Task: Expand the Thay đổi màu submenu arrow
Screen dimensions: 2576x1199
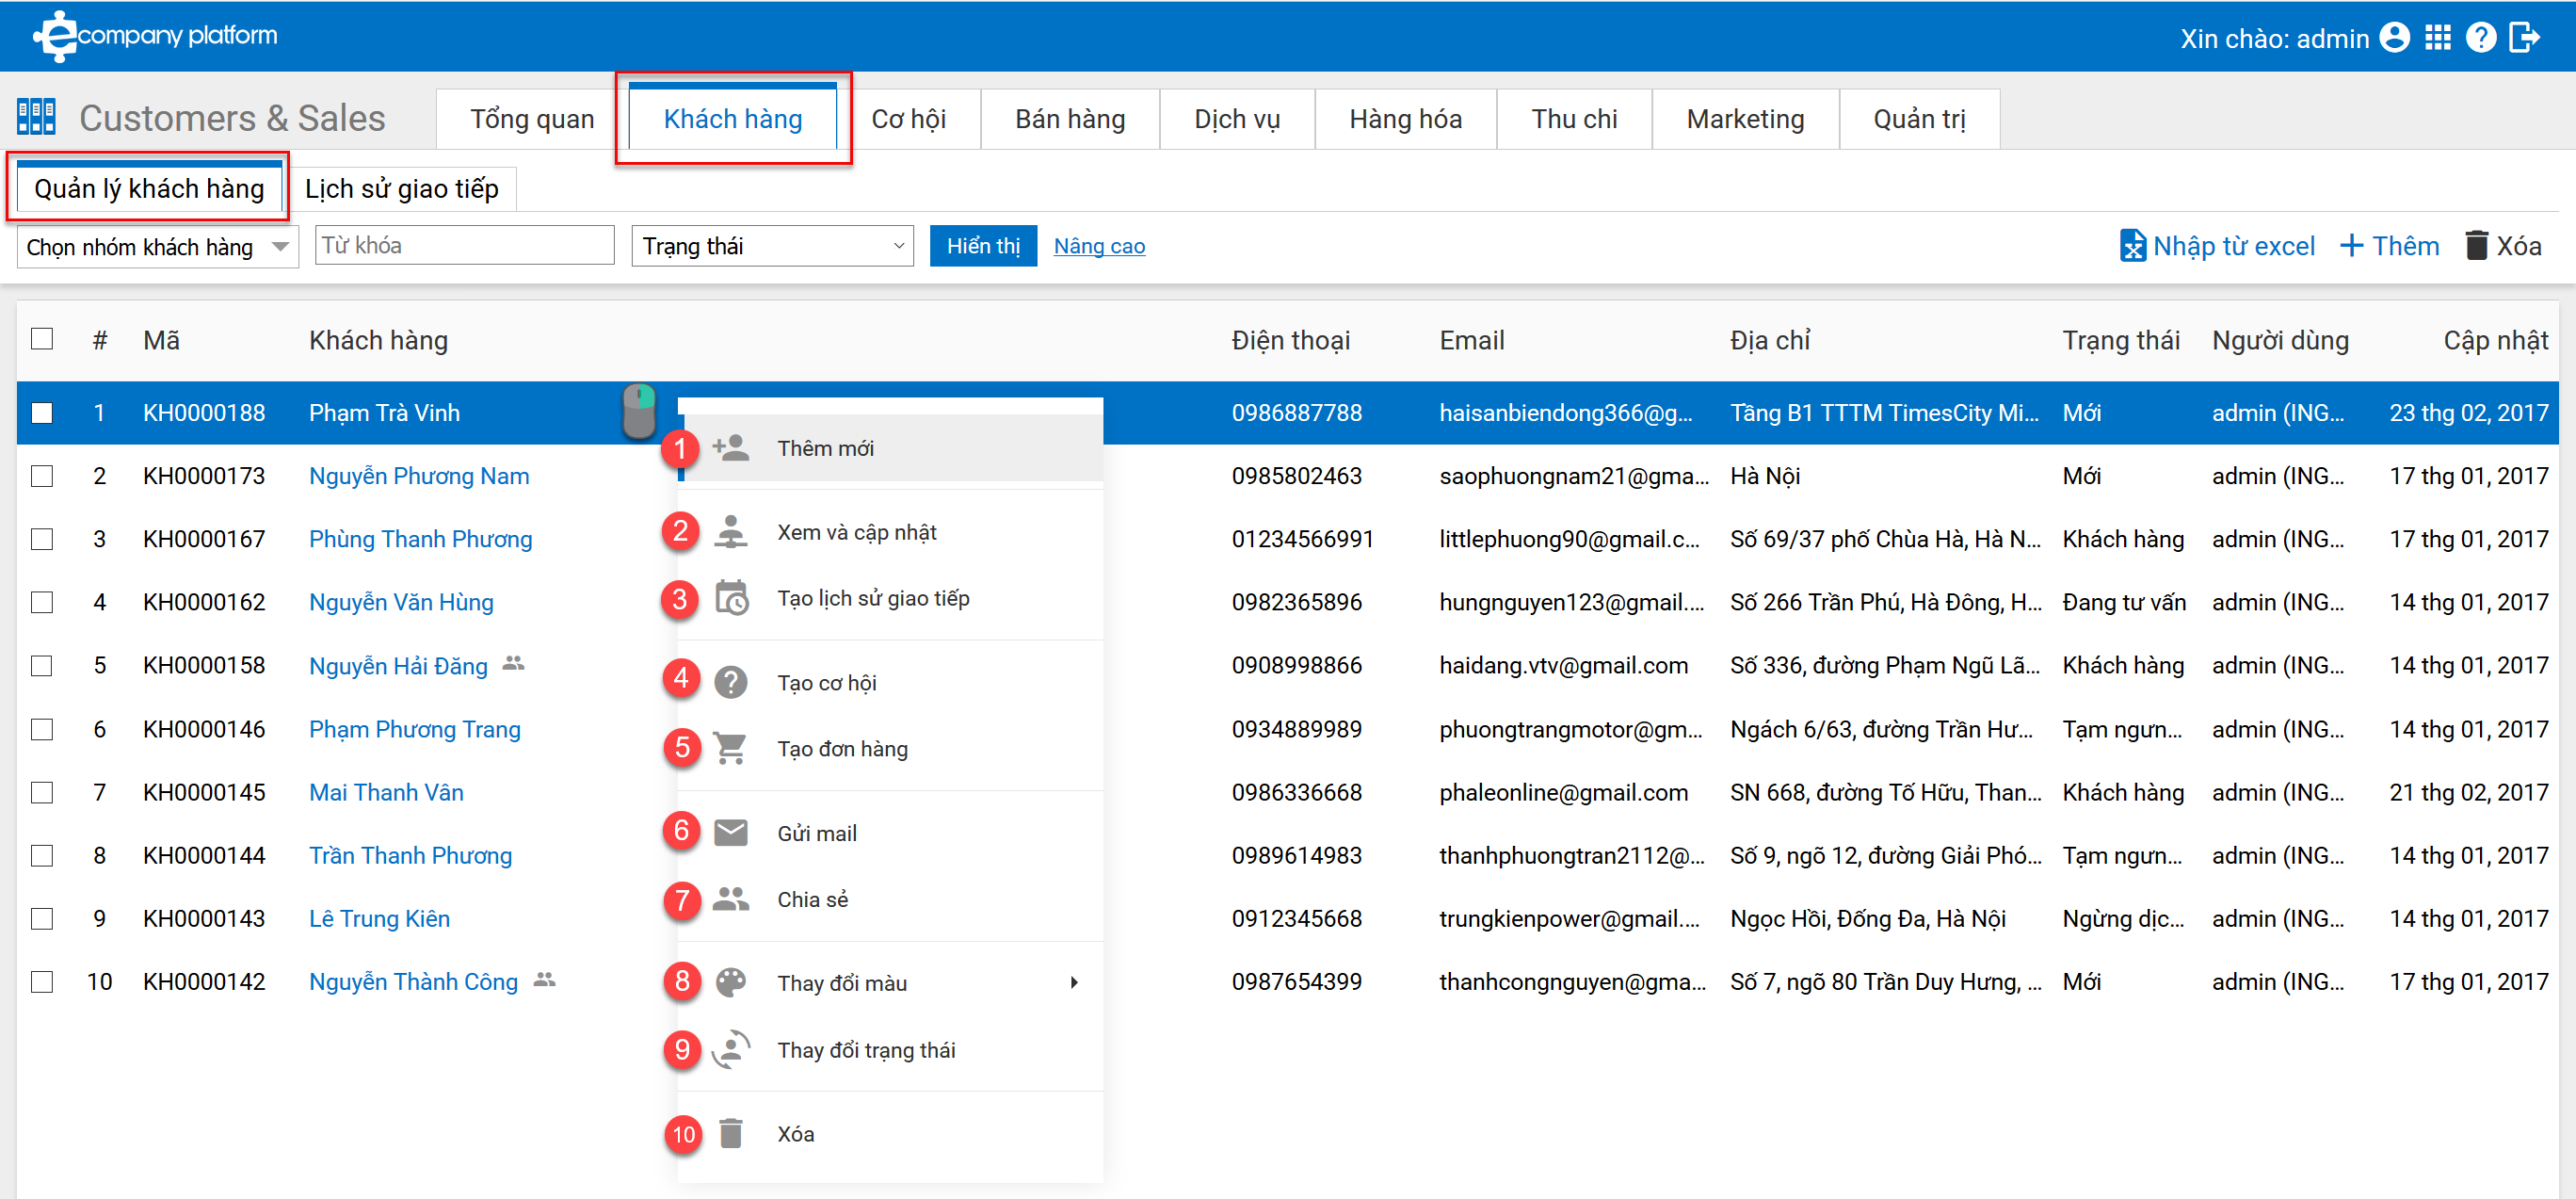Action: pos(1073,982)
